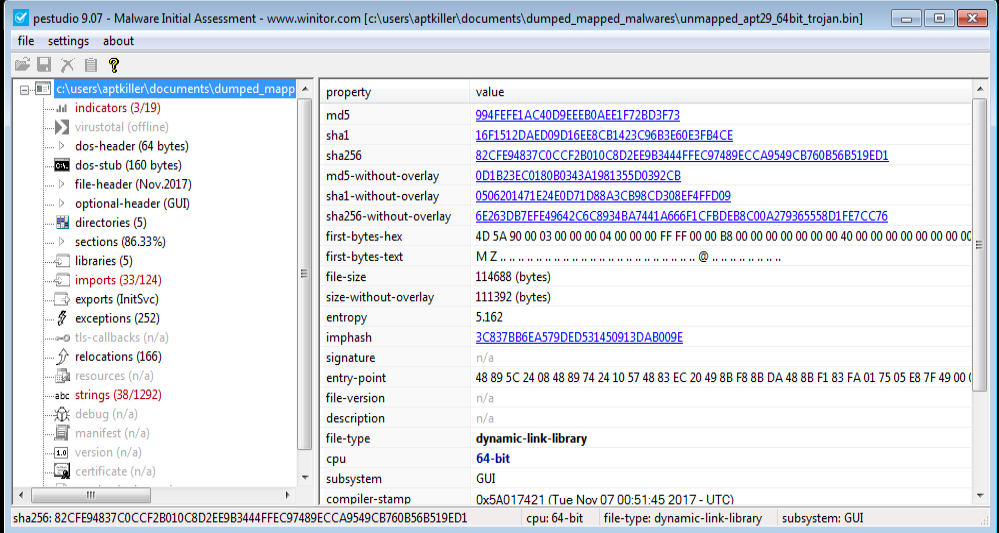
Task: Click the close file X toolbar icon
Action: pos(68,64)
